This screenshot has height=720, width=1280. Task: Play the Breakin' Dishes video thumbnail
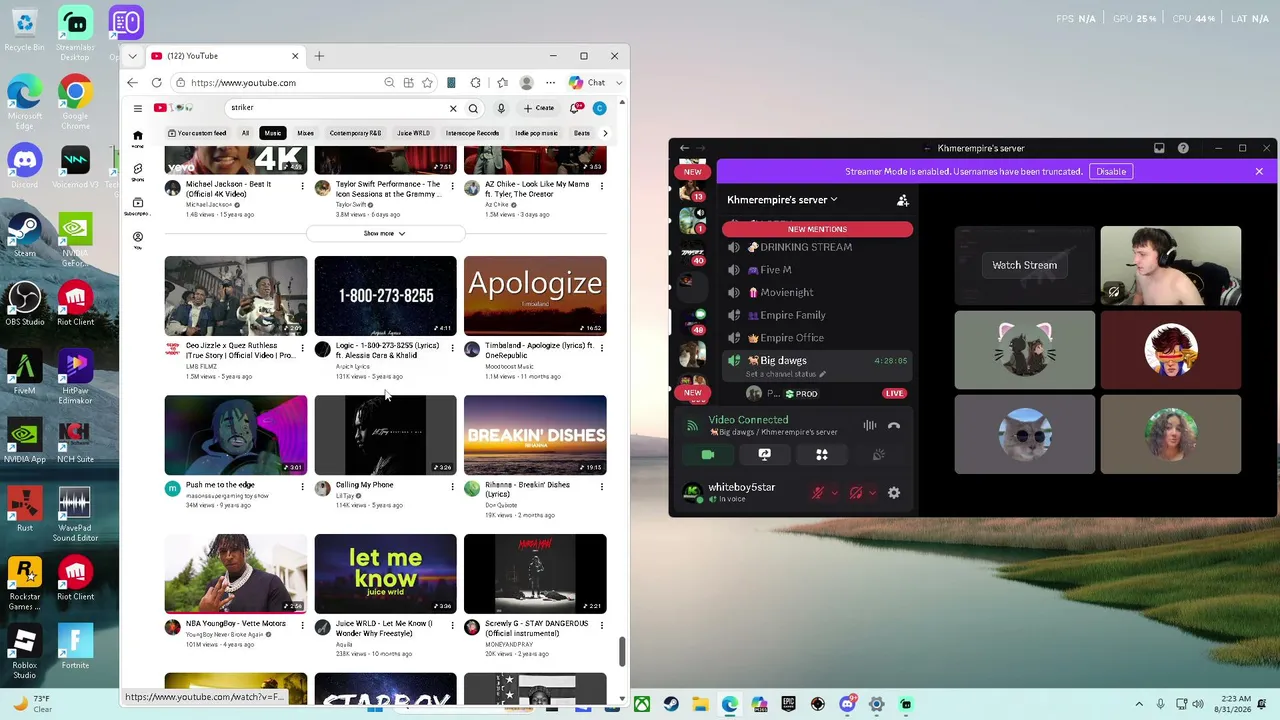(x=535, y=435)
